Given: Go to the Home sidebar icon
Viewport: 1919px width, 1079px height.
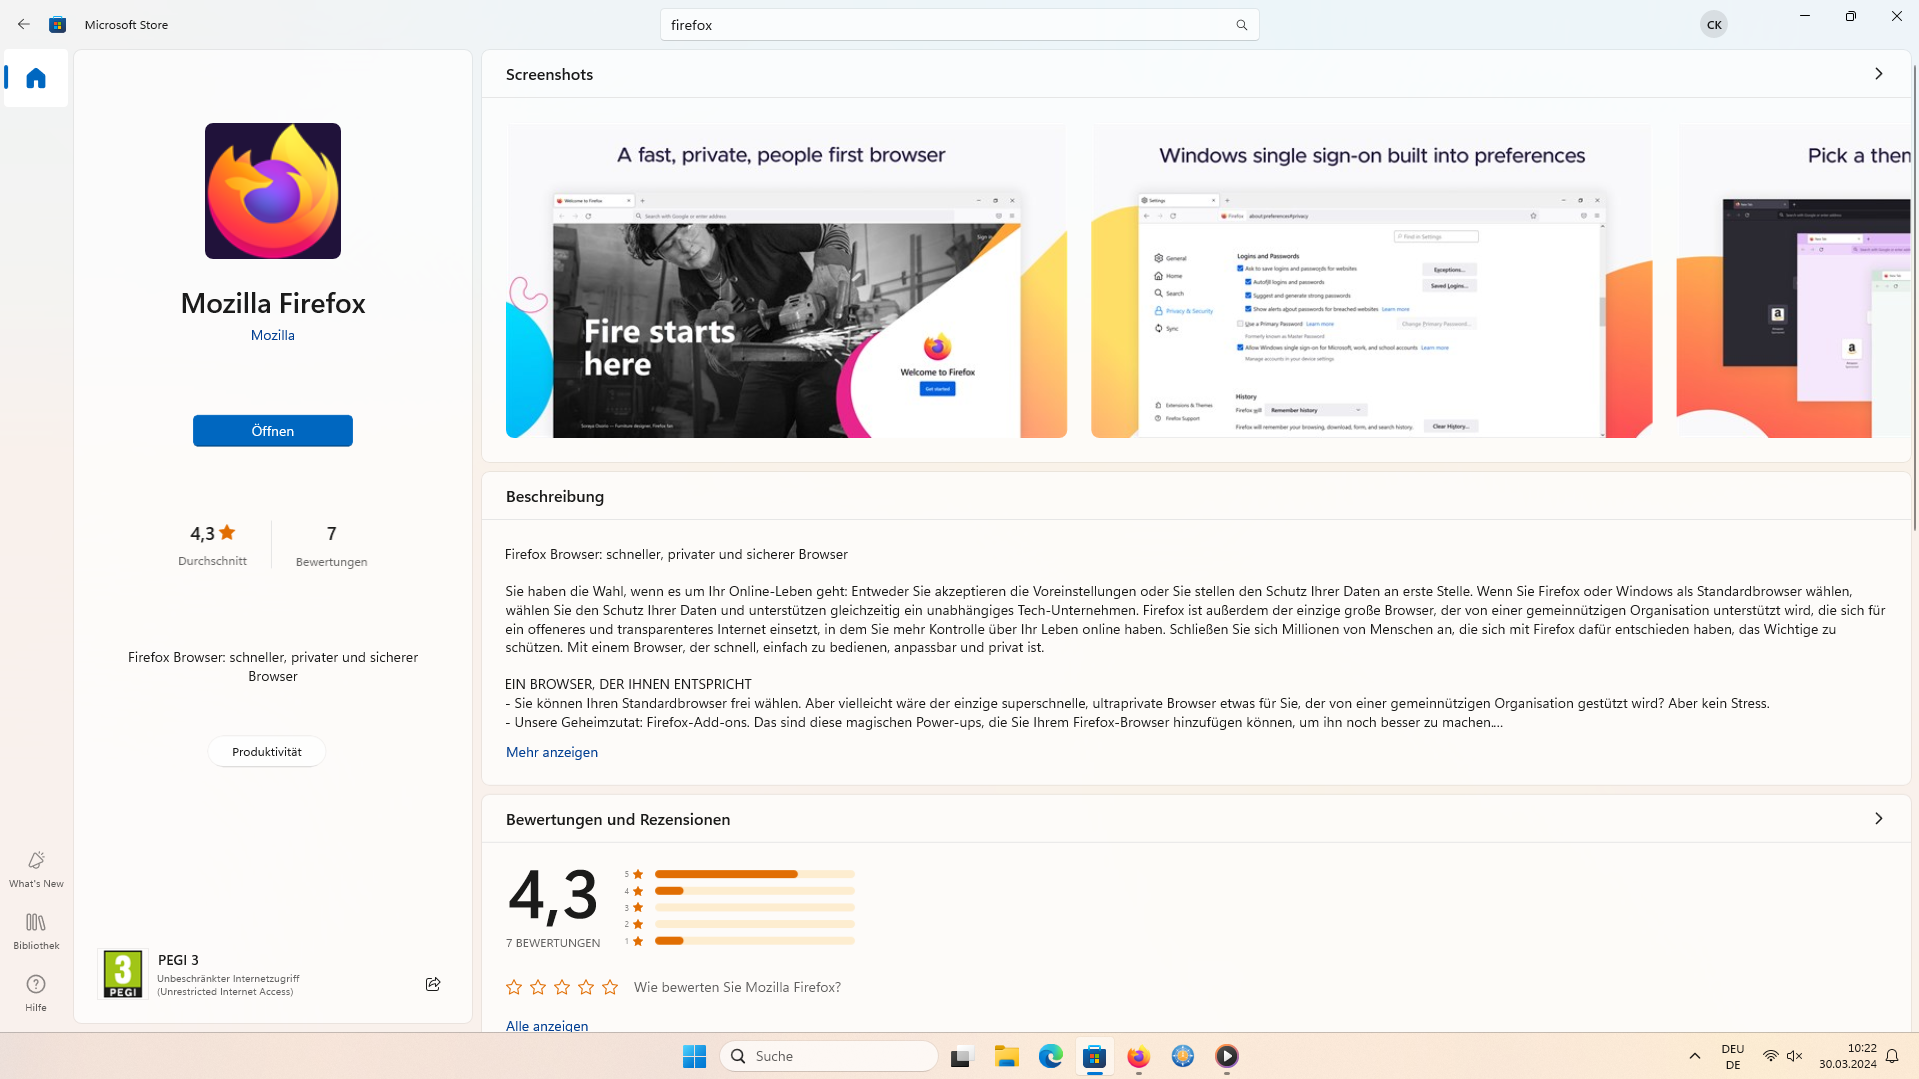Looking at the screenshot, I should point(36,78).
